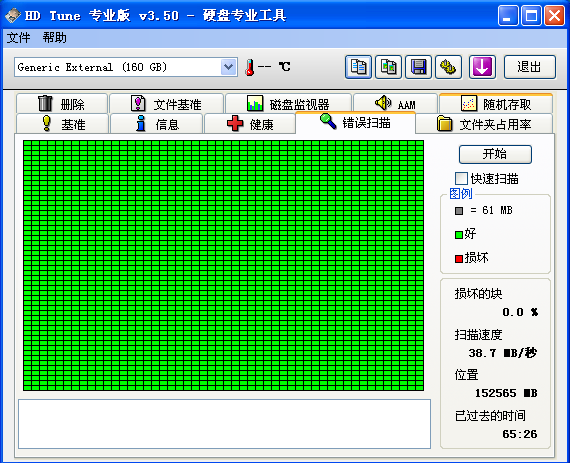Click the copy screenshot to clipboard icon
Screen dimensions: 570x463
388,67
